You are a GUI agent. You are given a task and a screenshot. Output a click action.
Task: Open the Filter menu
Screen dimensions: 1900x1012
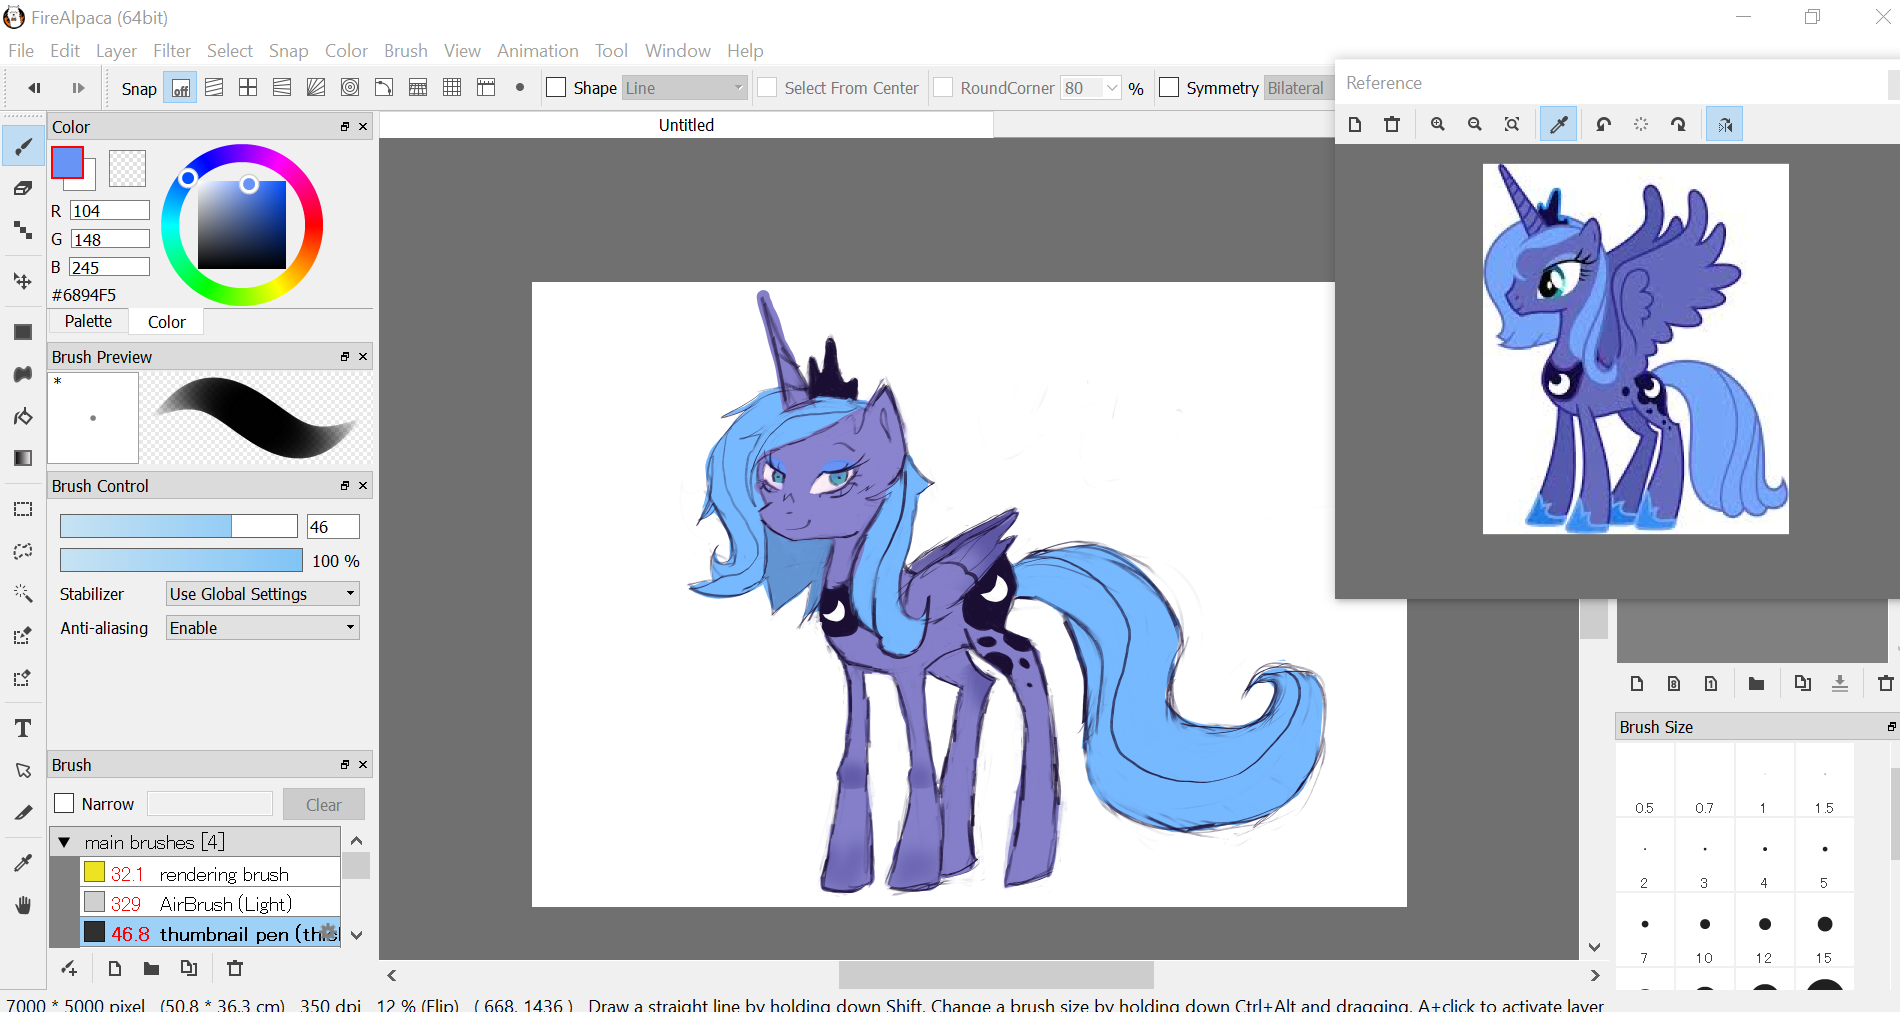172,51
